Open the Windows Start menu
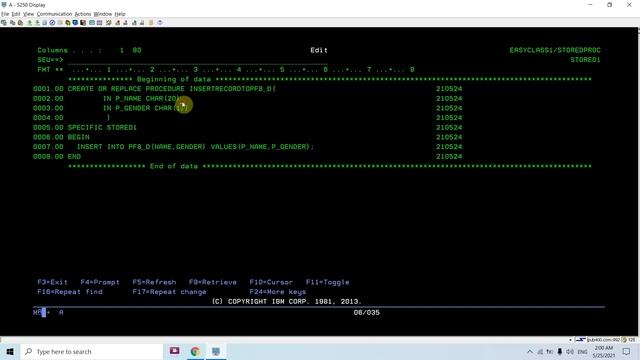 (10, 351)
